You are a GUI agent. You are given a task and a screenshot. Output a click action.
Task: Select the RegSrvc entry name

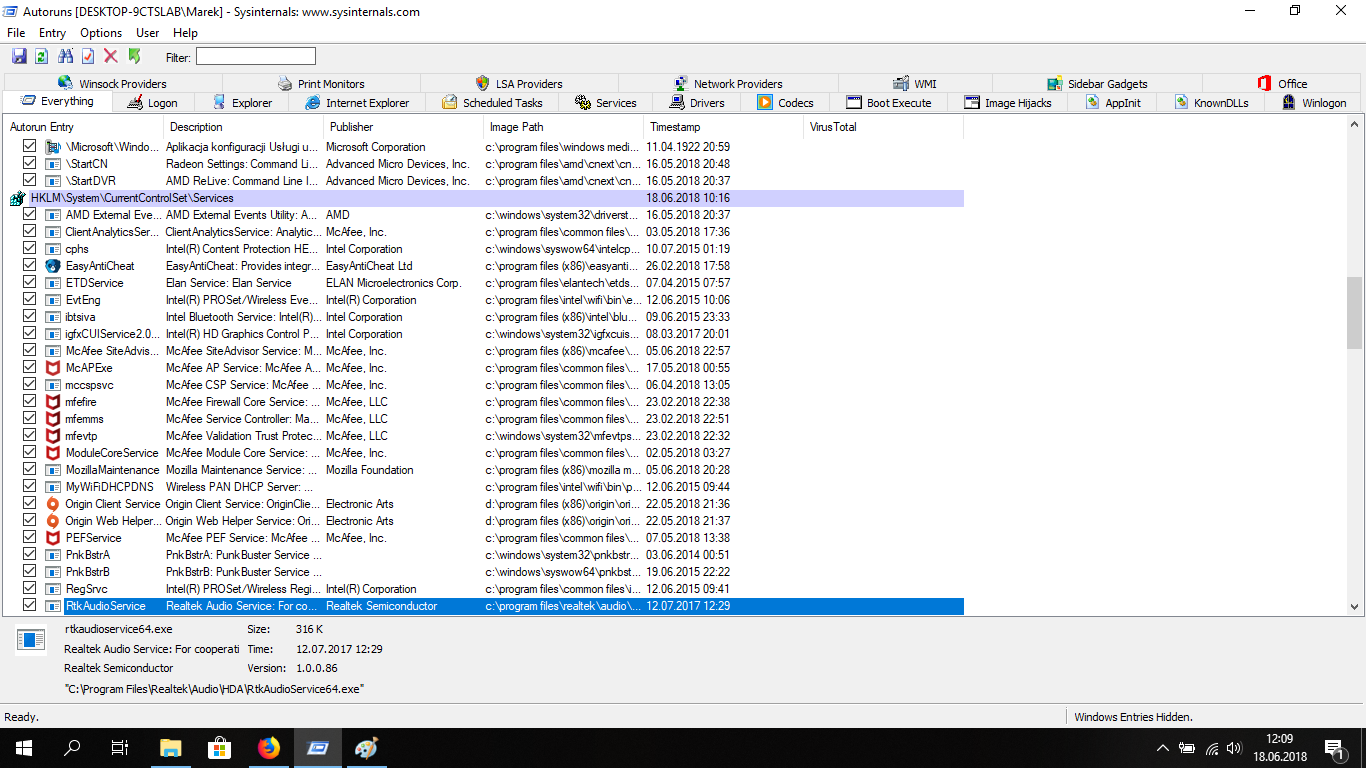pos(86,589)
